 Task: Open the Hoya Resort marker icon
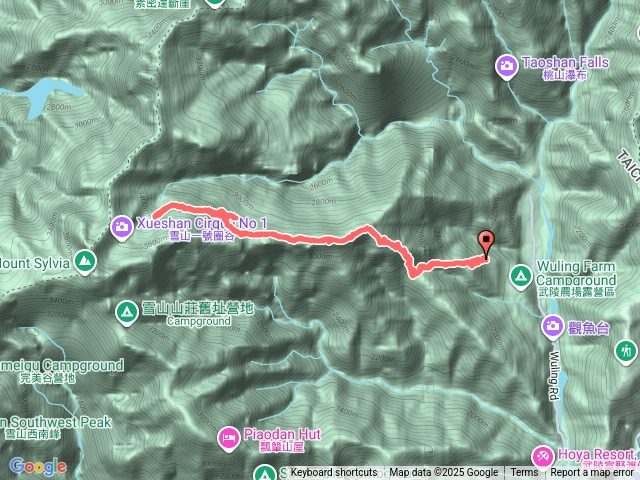point(543,456)
